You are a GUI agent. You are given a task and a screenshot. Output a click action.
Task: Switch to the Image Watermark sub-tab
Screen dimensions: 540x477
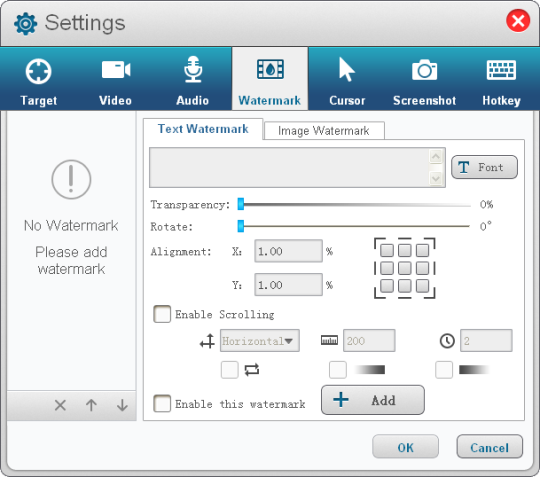tap(324, 131)
